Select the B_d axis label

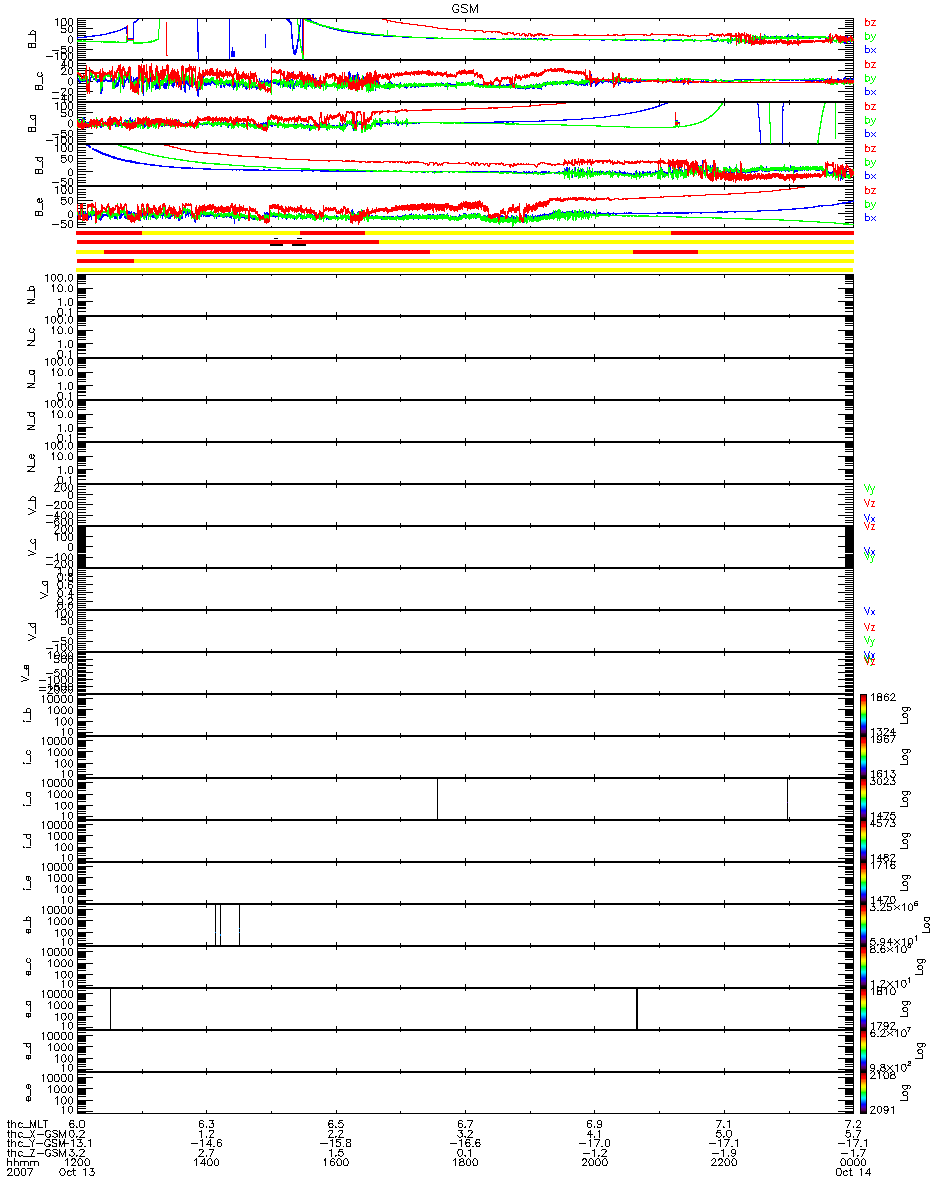point(40,165)
